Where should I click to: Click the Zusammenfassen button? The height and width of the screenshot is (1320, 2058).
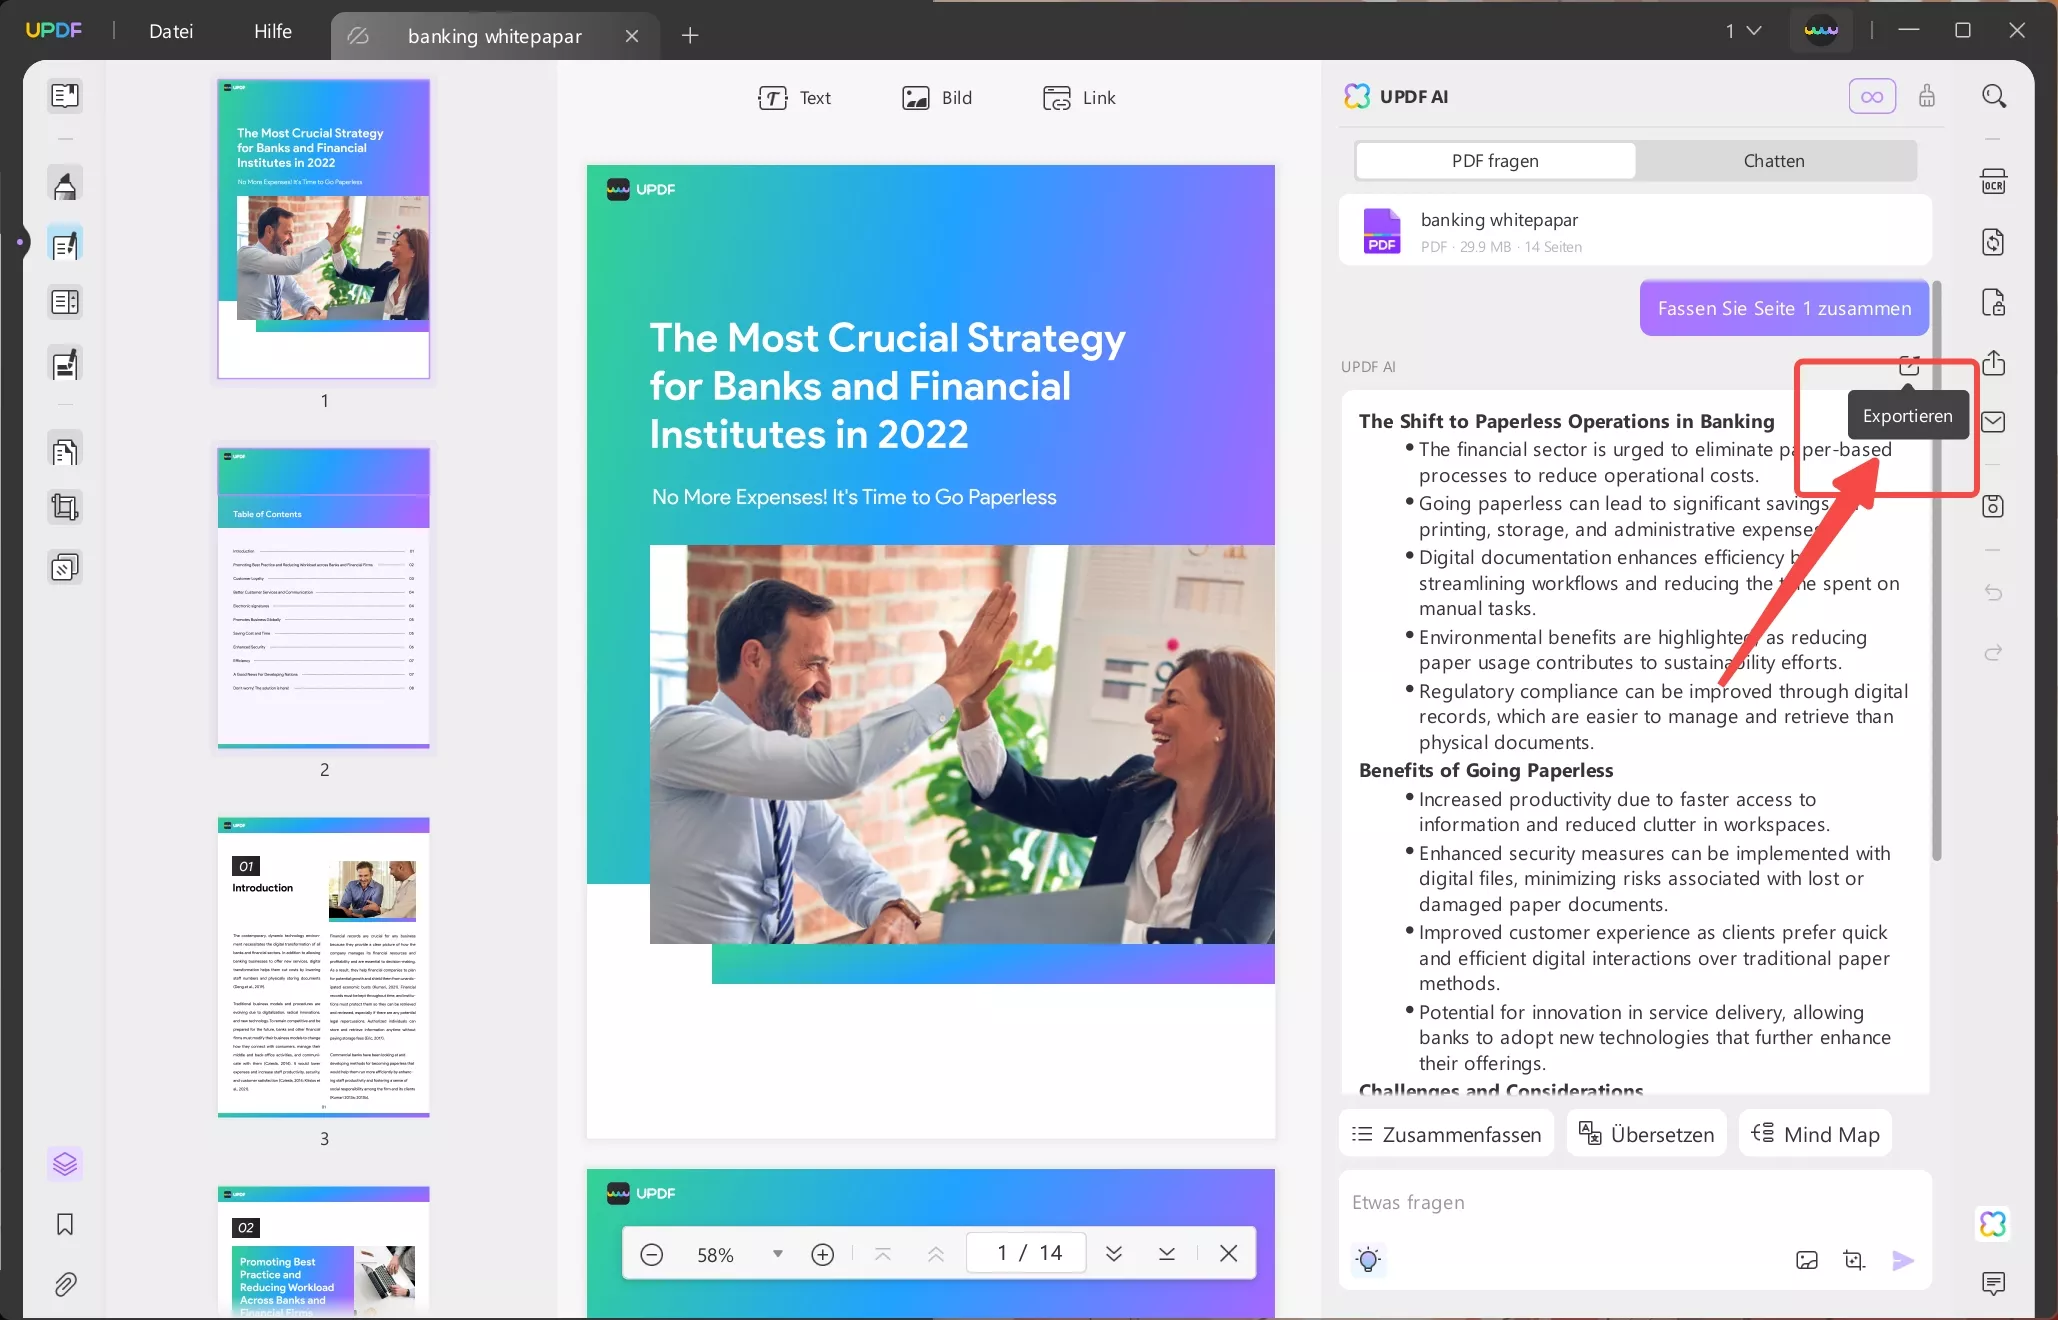click(1446, 1134)
